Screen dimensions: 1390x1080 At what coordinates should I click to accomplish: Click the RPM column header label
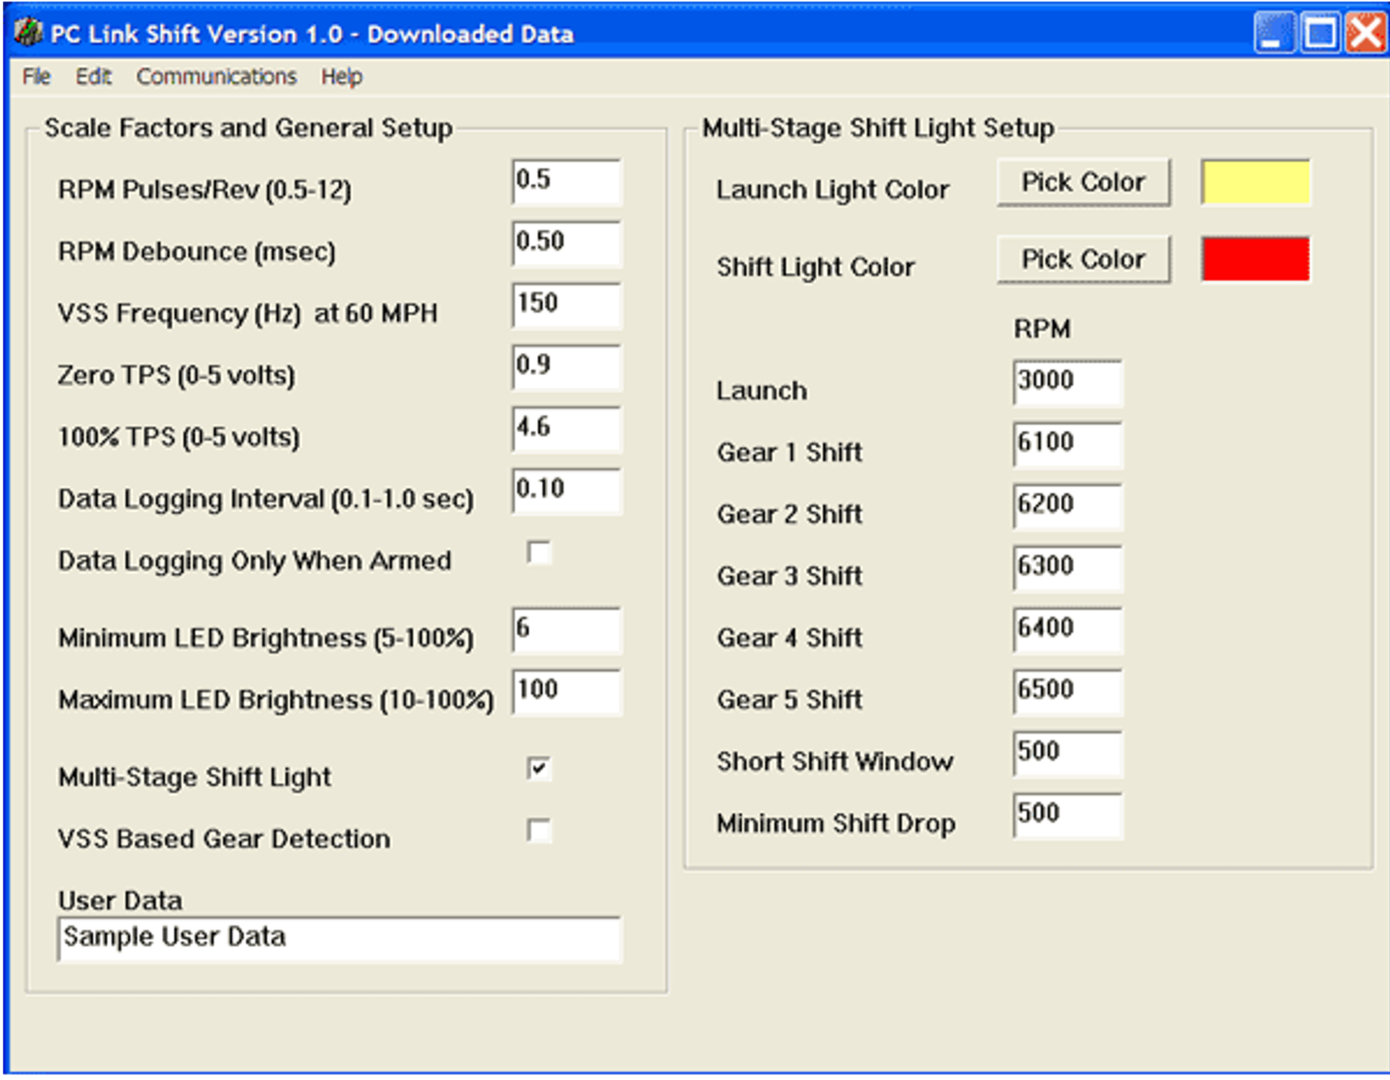[1042, 329]
